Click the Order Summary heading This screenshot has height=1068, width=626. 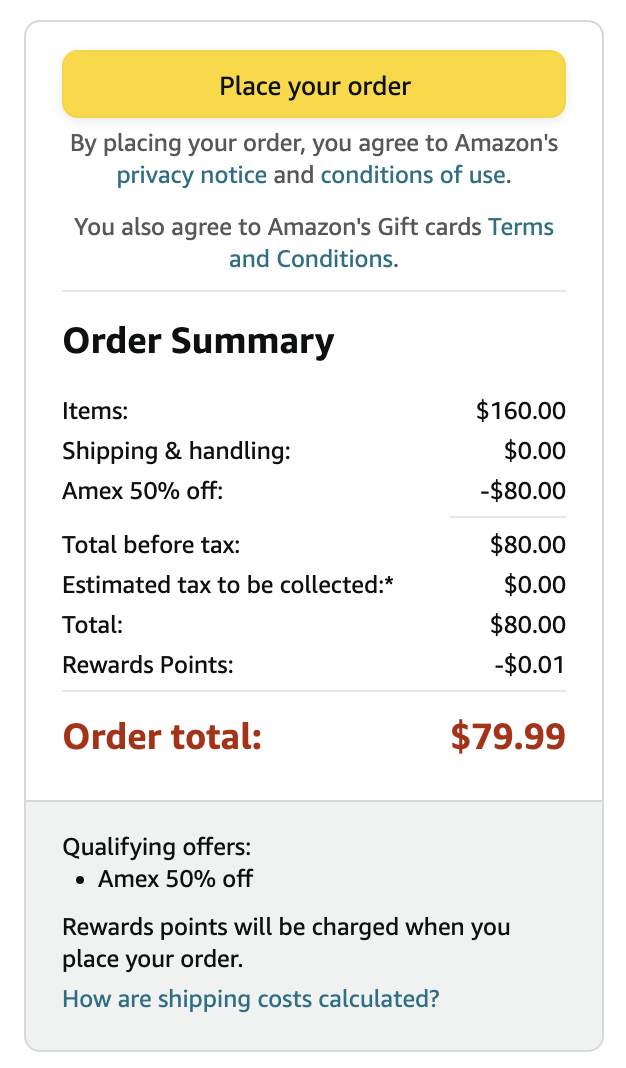coord(198,341)
